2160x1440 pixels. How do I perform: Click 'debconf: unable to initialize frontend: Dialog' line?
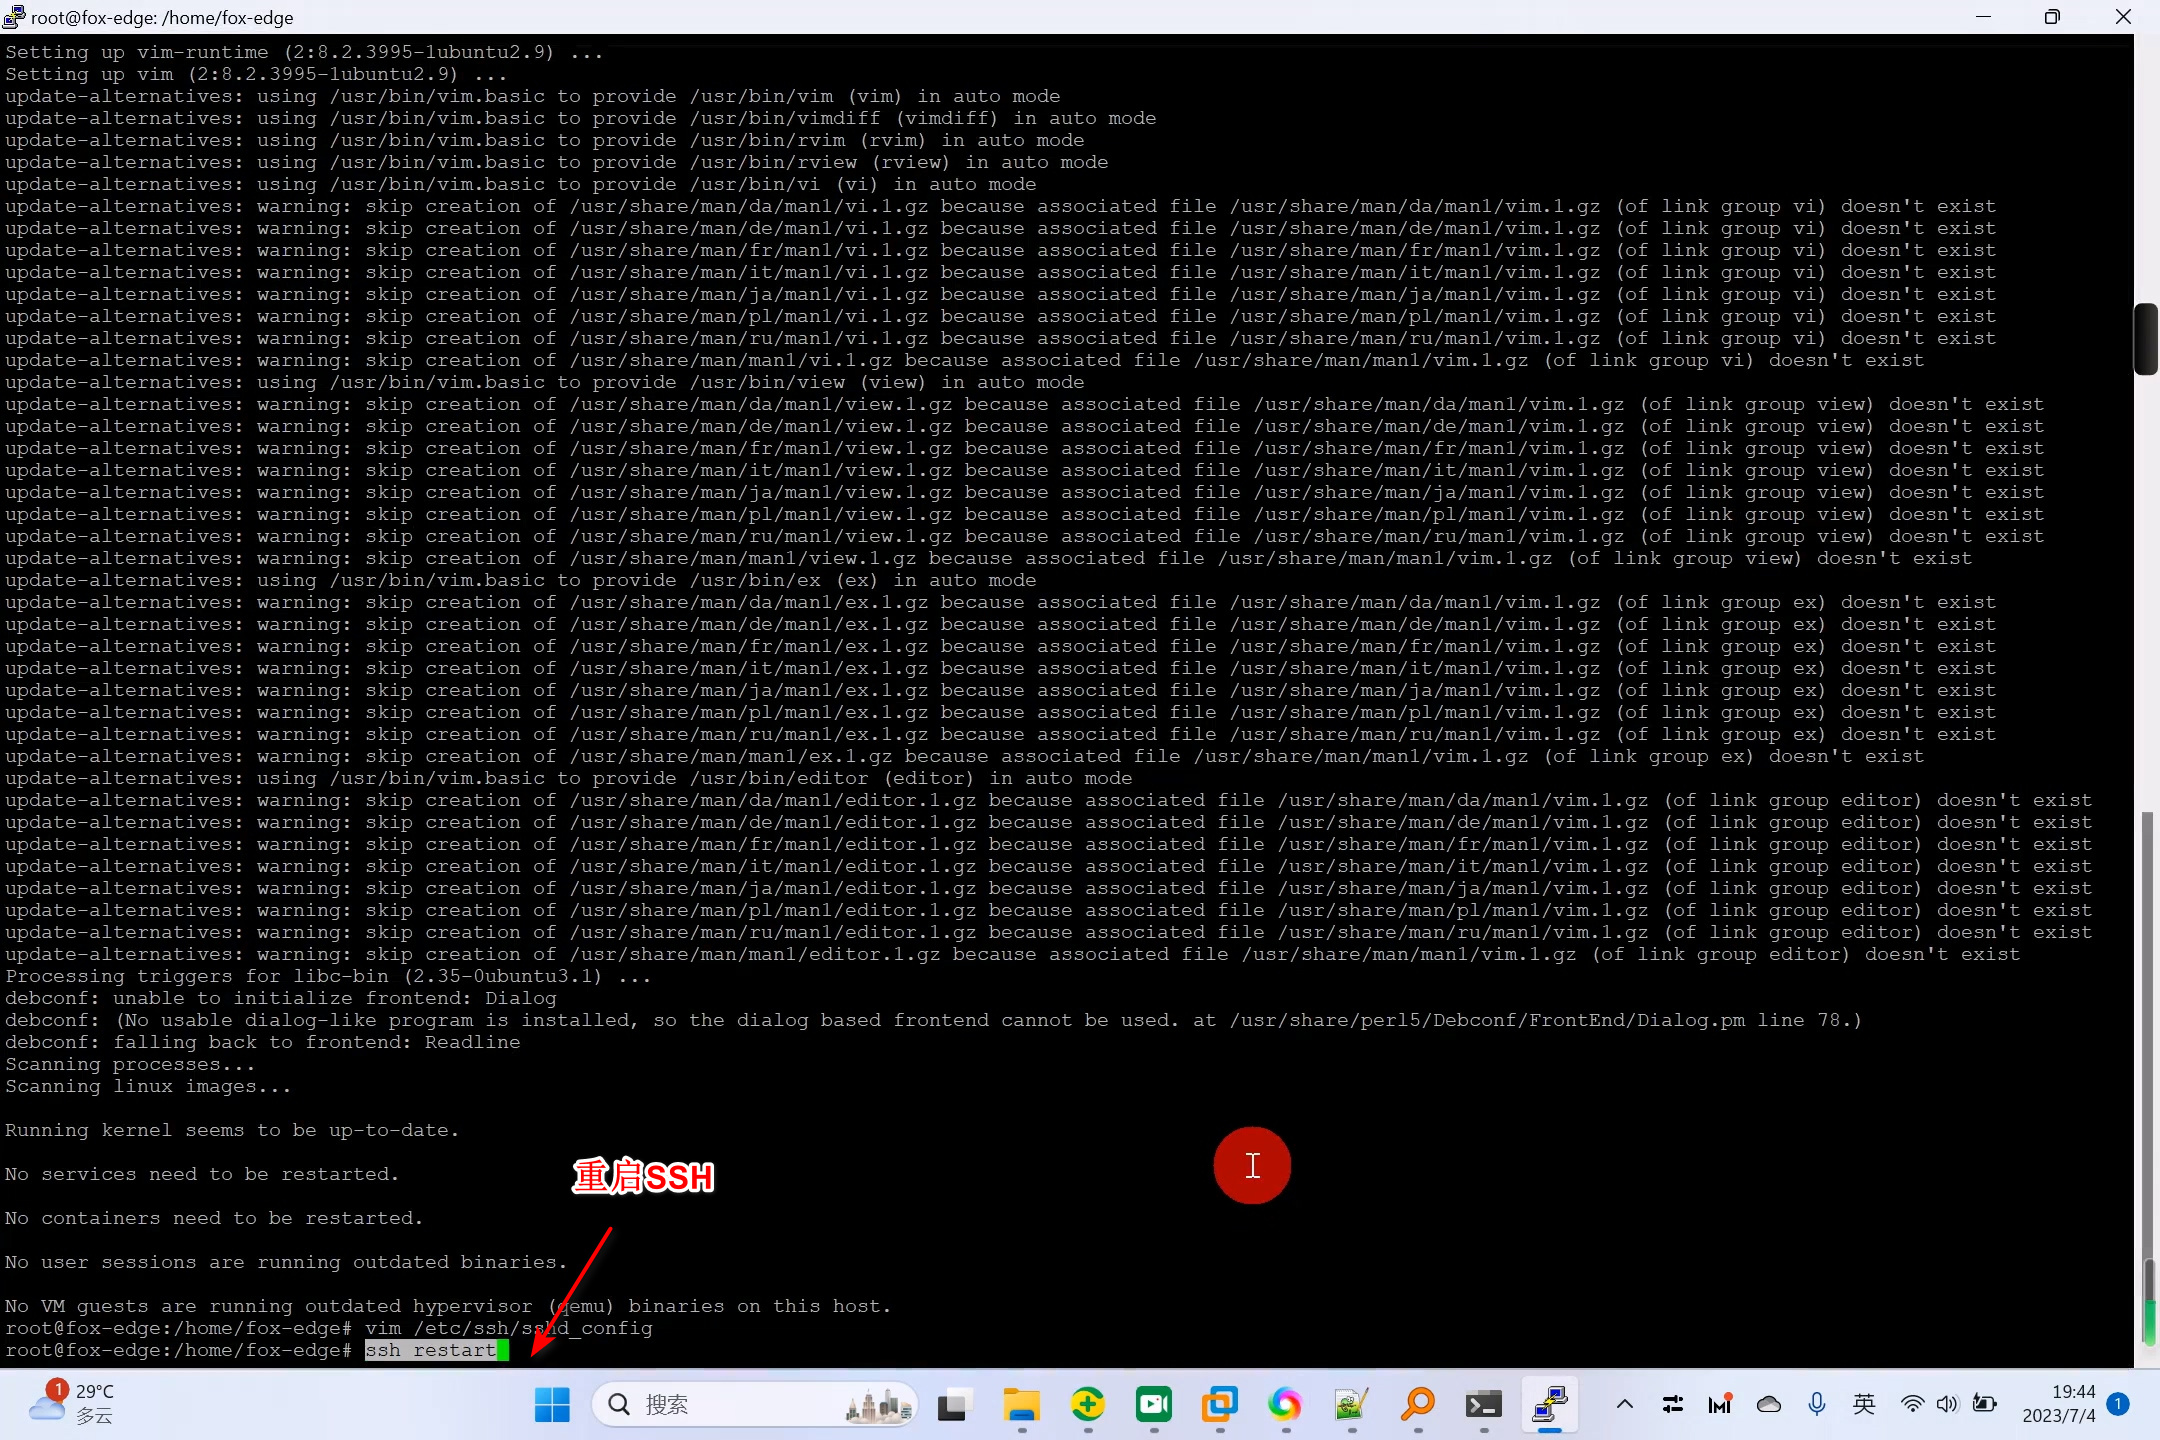click(281, 998)
